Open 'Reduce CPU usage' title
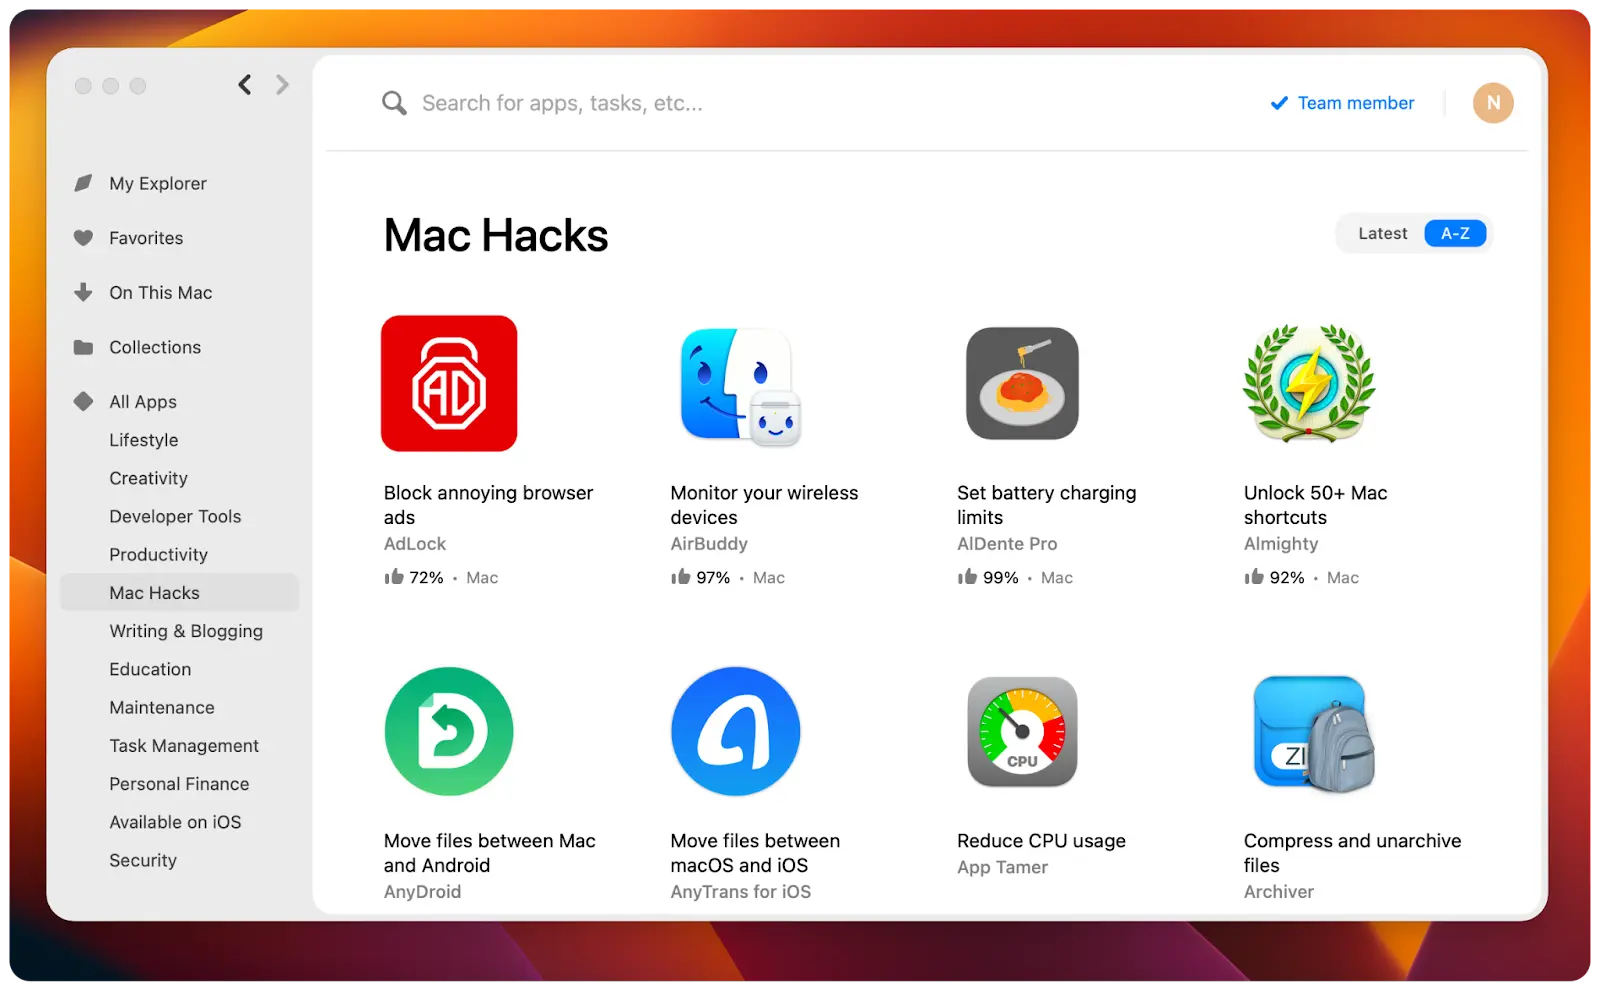This screenshot has width=1600, height=991. pyautogui.click(x=1041, y=841)
